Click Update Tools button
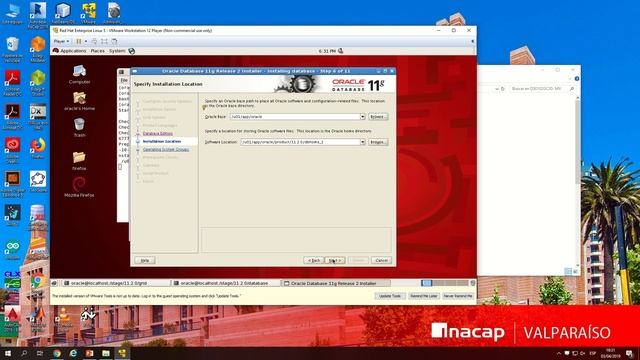640x360 pixels. pyautogui.click(x=390, y=296)
